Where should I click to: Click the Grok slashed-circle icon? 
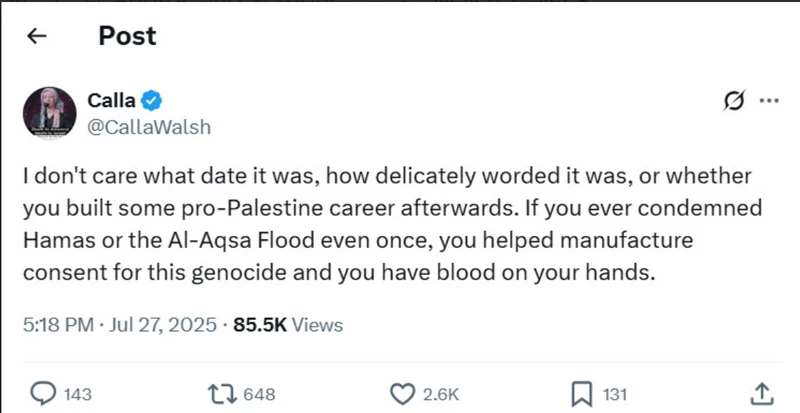pyautogui.click(x=732, y=101)
